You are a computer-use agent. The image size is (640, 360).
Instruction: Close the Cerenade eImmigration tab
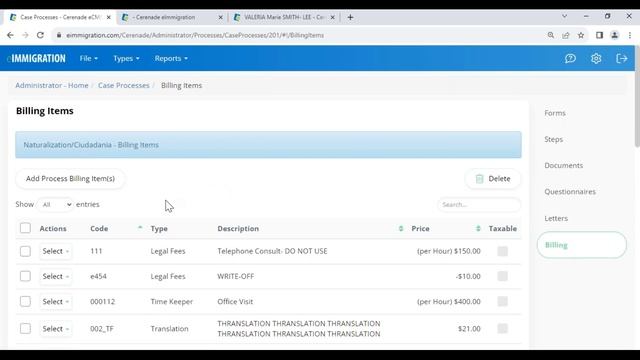[x=220, y=17]
